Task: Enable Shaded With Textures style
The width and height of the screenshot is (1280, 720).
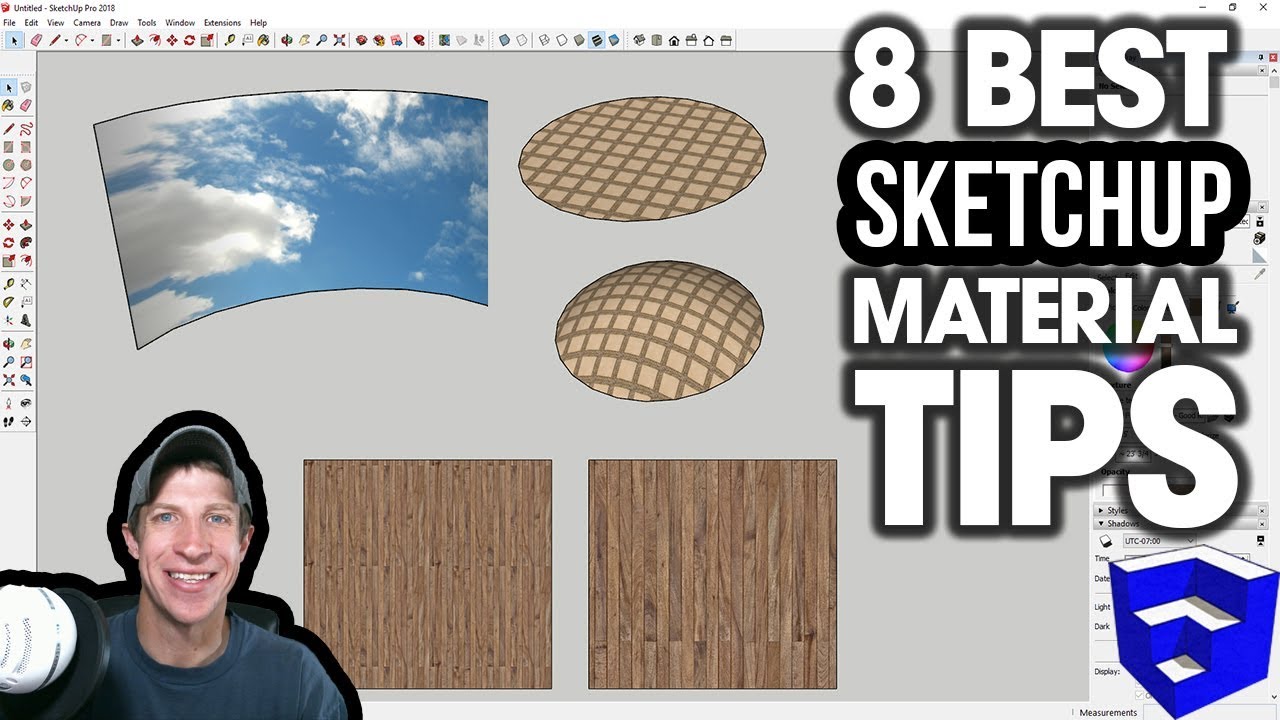Action: pyautogui.click(x=597, y=41)
